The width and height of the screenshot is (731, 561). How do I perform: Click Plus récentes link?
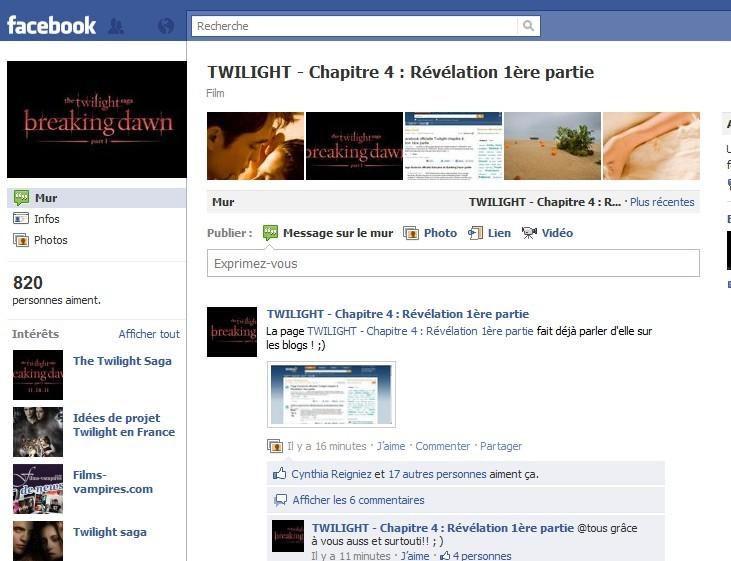click(662, 202)
